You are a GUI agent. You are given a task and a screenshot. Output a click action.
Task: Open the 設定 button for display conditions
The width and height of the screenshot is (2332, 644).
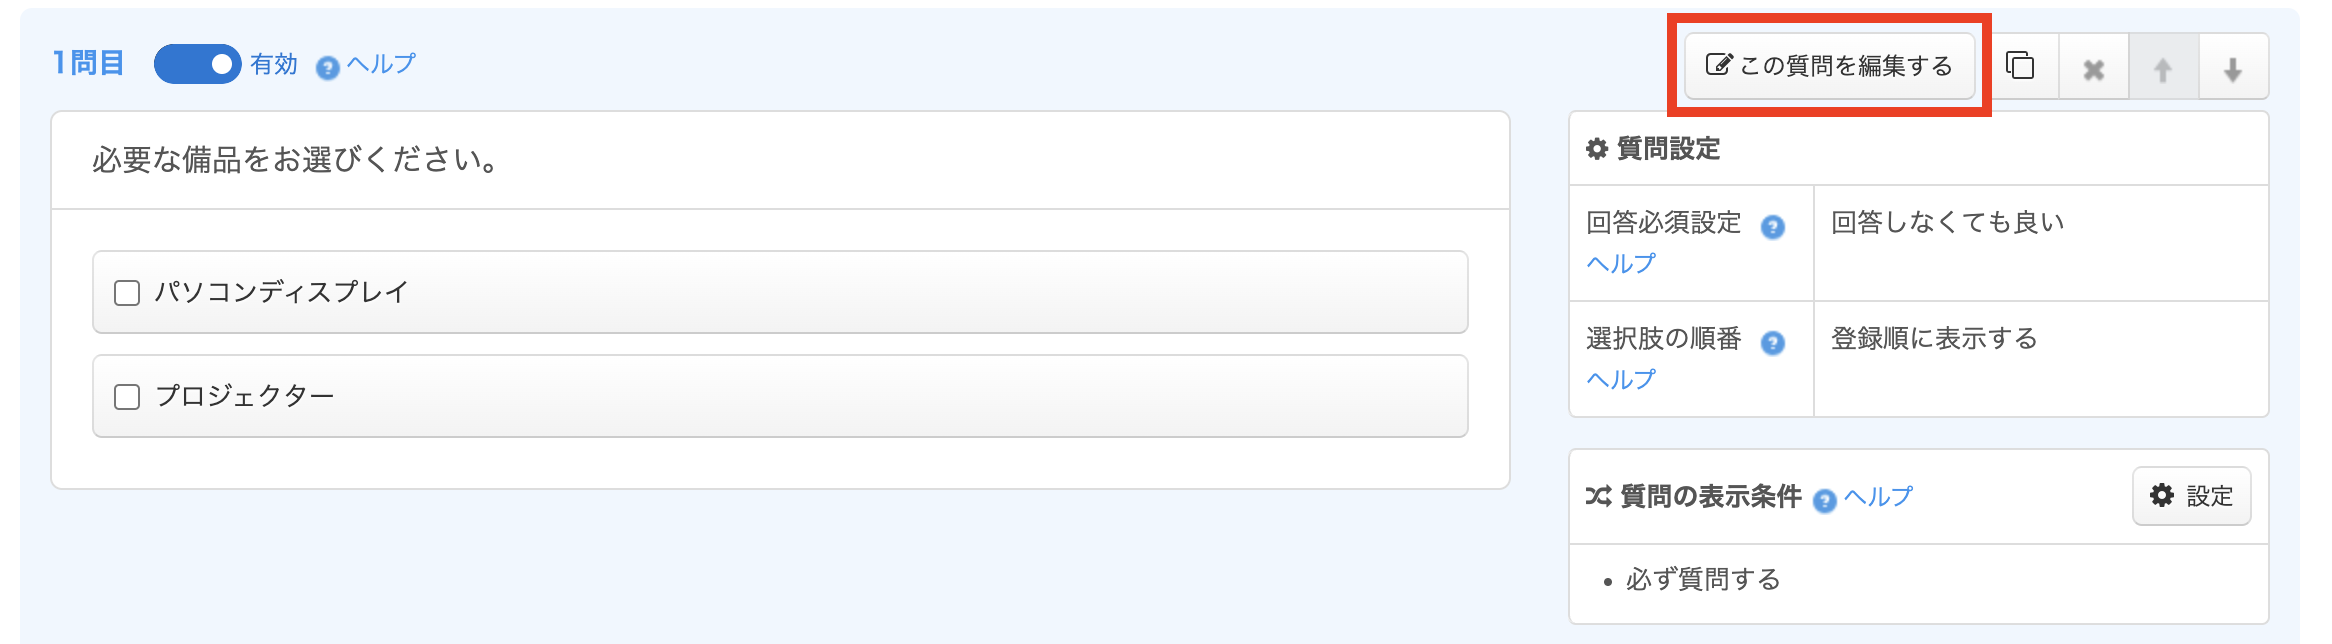tap(2191, 496)
